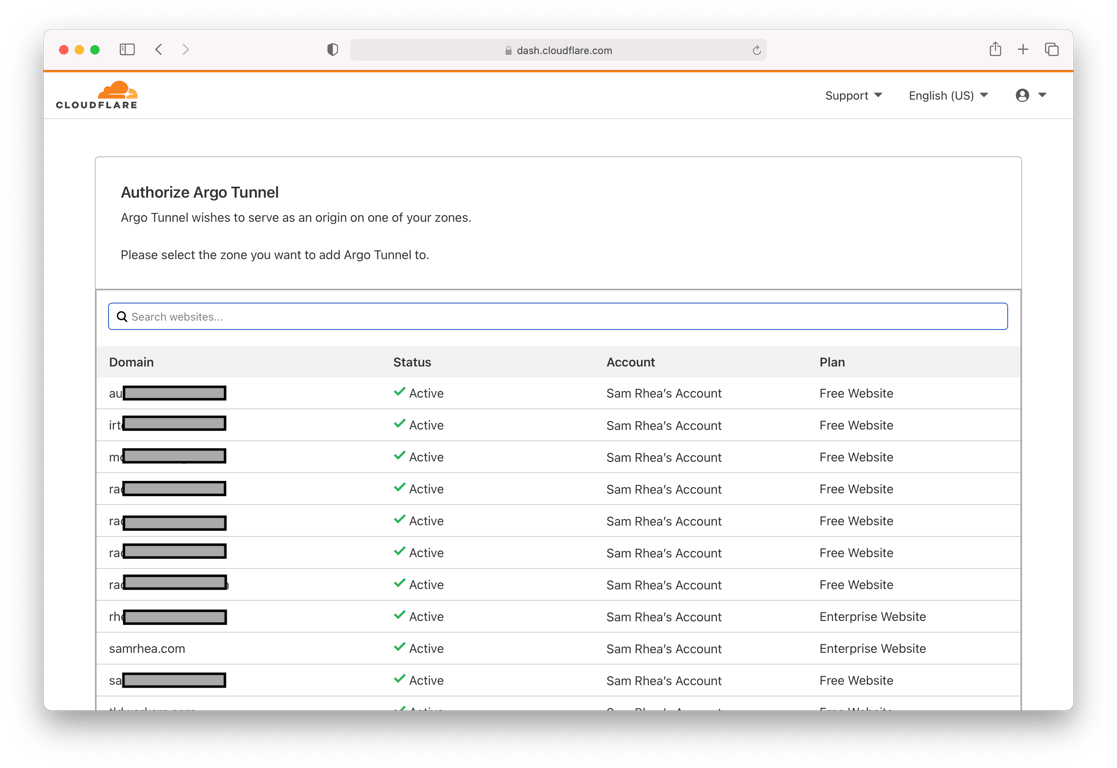The height and width of the screenshot is (768, 1117).
Task: Go forward with the browser forward arrow
Action: pos(185,49)
